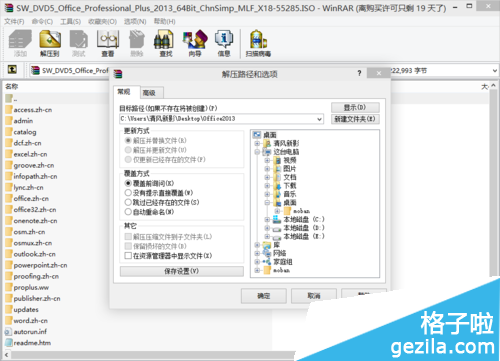Open the View (查看) toolbar icon
Image resolution: width=500 pixels, height=361 pixels.
coord(108,43)
